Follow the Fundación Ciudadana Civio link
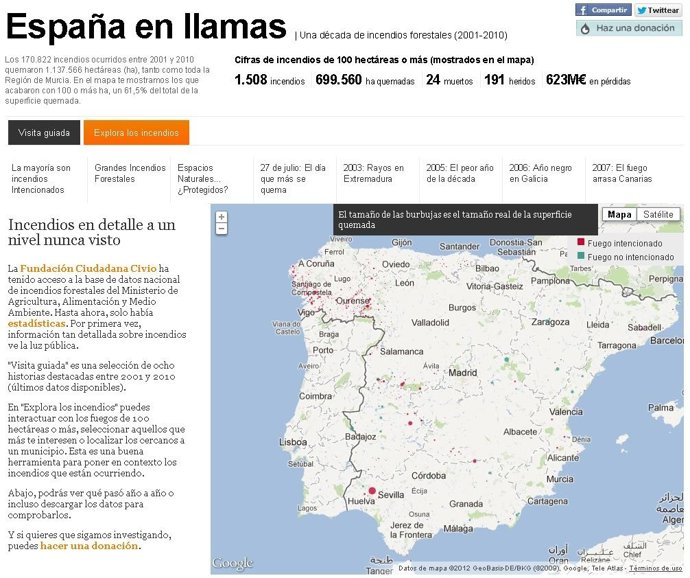This screenshot has height=578, width=690. [88, 269]
